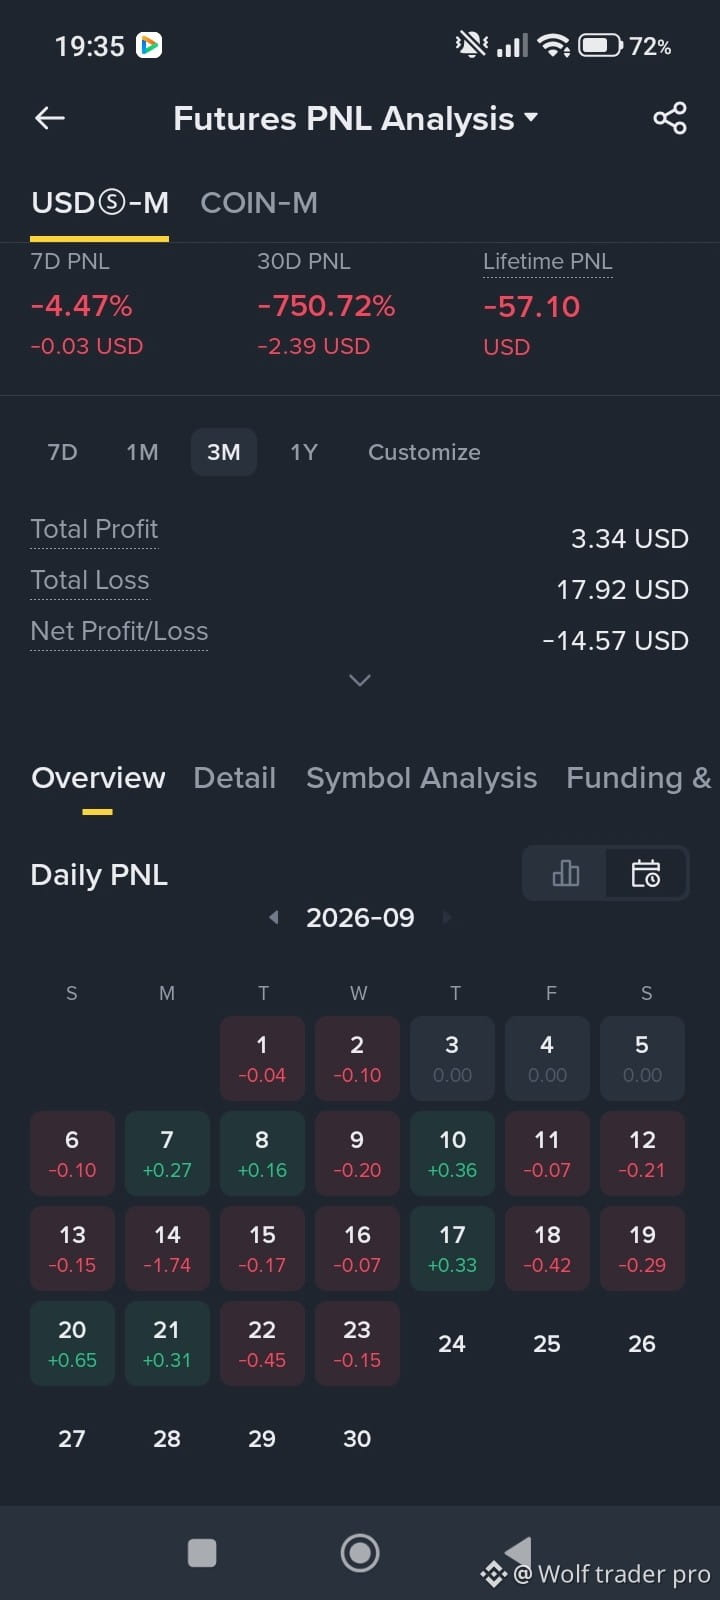Image resolution: width=720 pixels, height=1600 pixels.
Task: Go to next month arrow
Action: pos(447,917)
